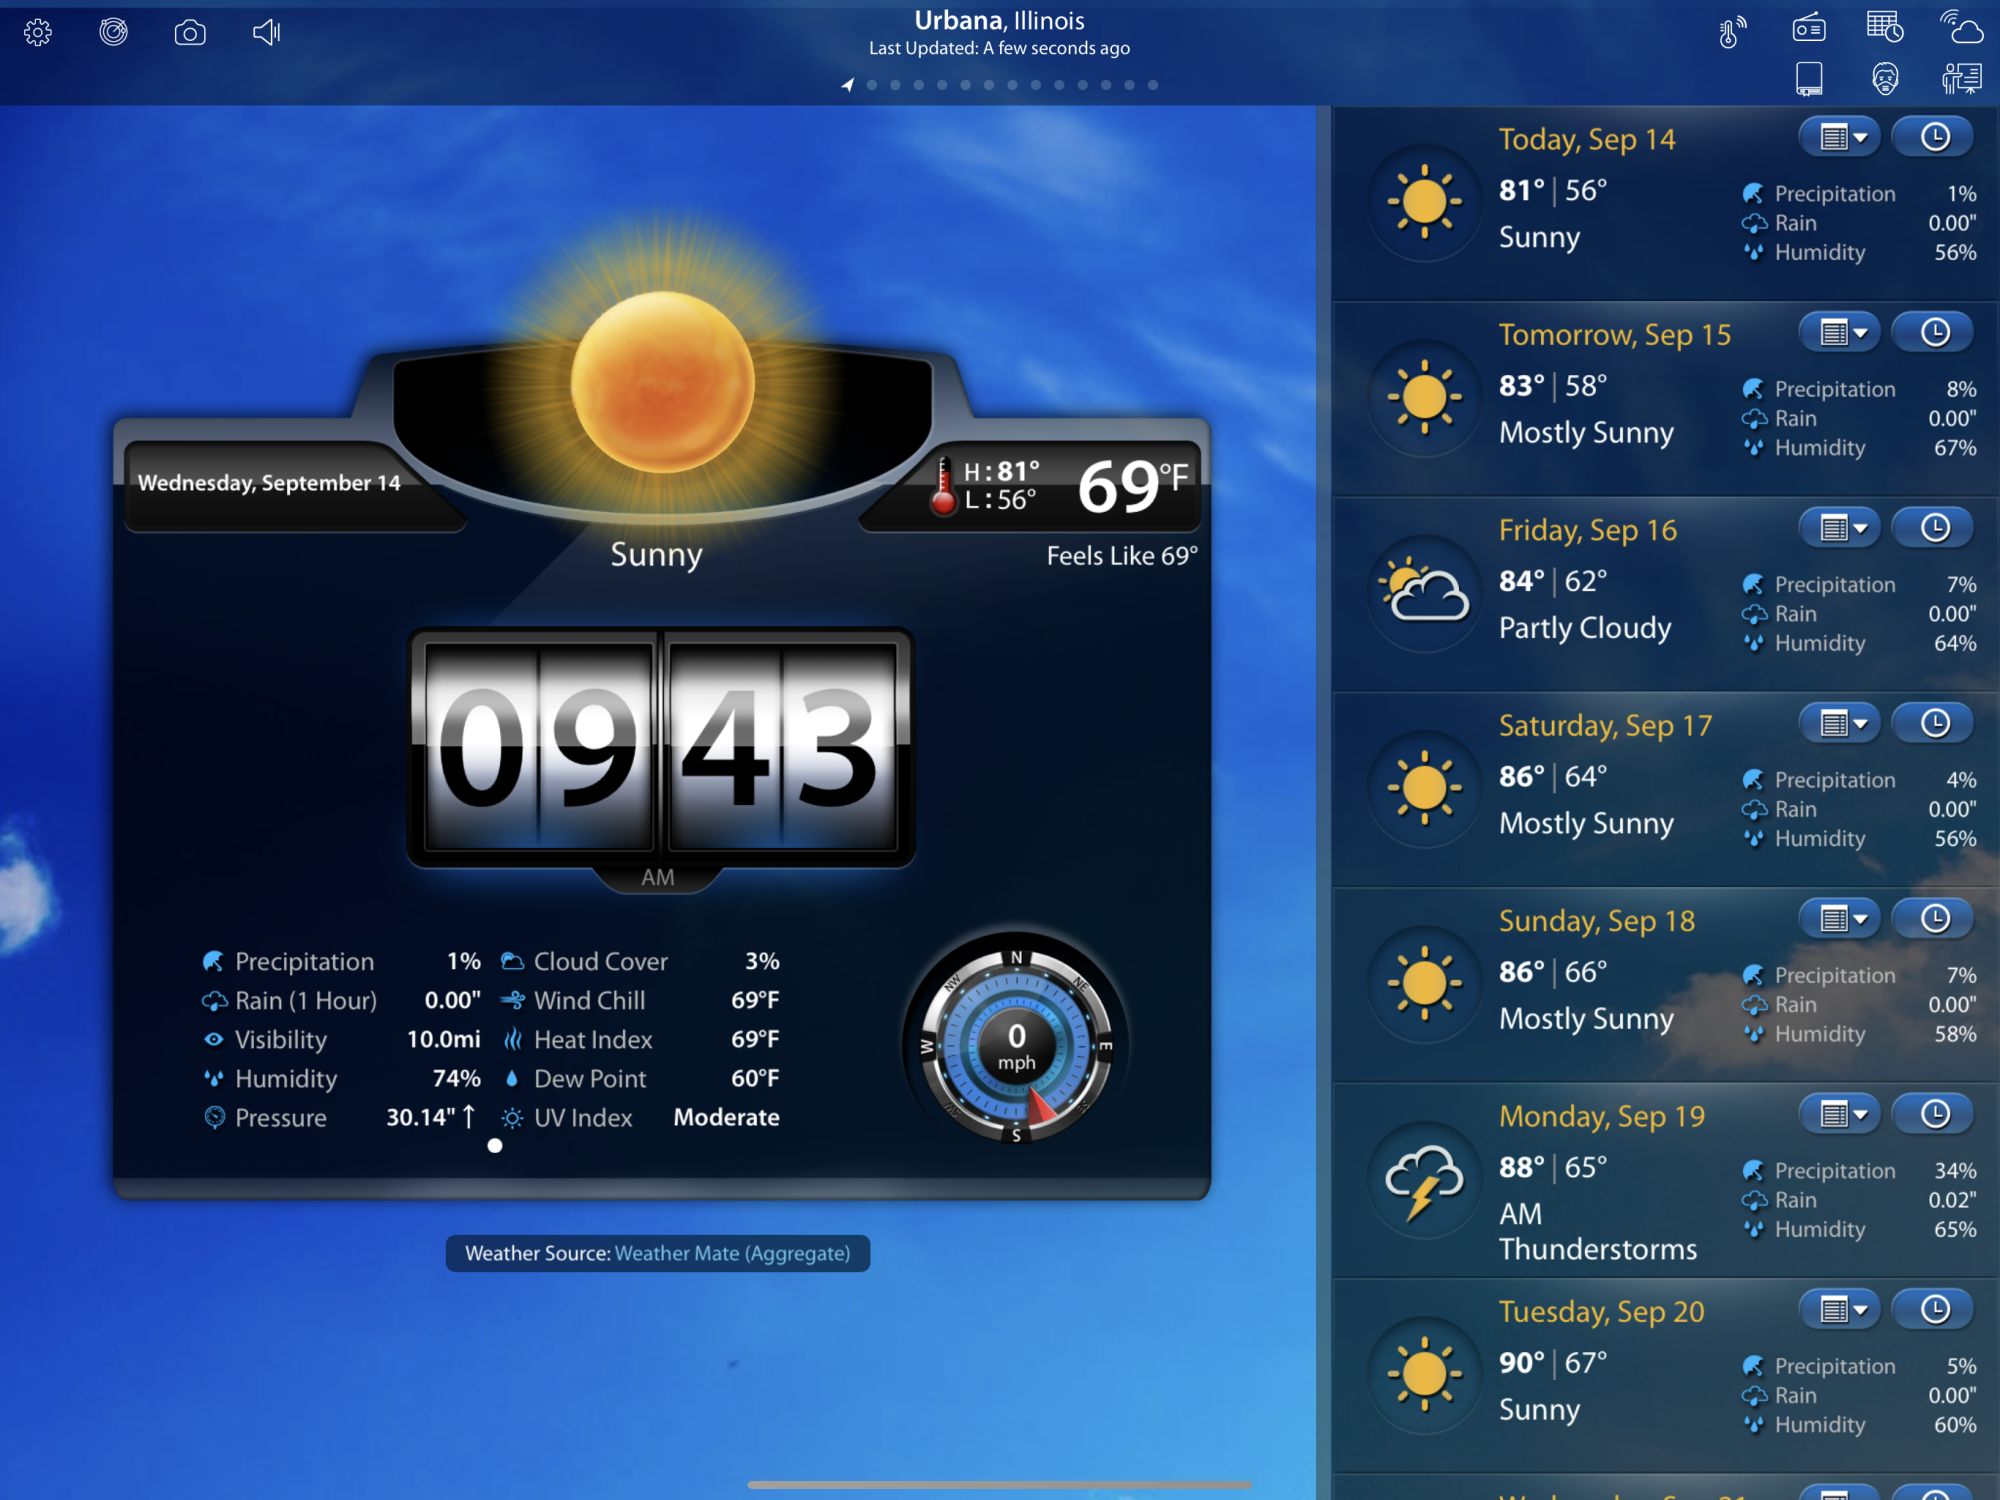Tap the Urbana, Illinois location title
The width and height of the screenshot is (2000, 1500).
pos(999,21)
